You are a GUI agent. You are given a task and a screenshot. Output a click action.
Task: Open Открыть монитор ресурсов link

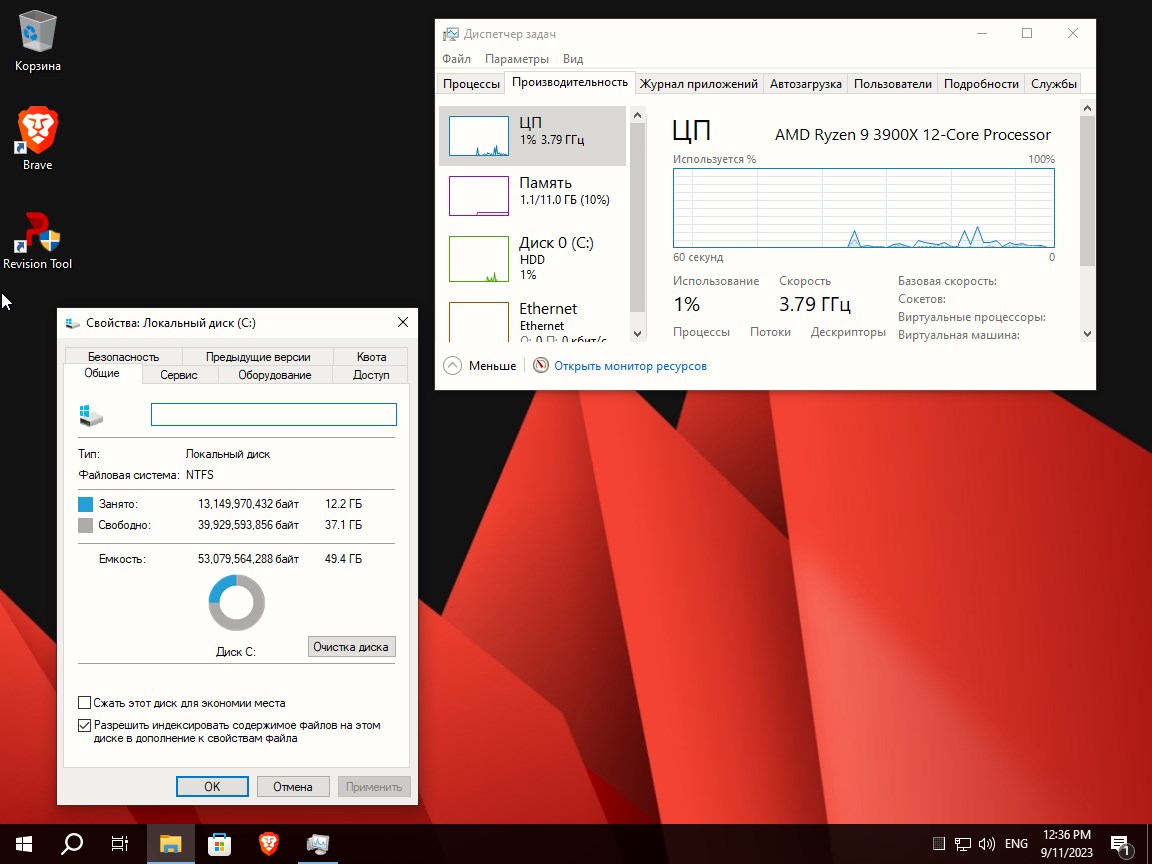coord(630,366)
